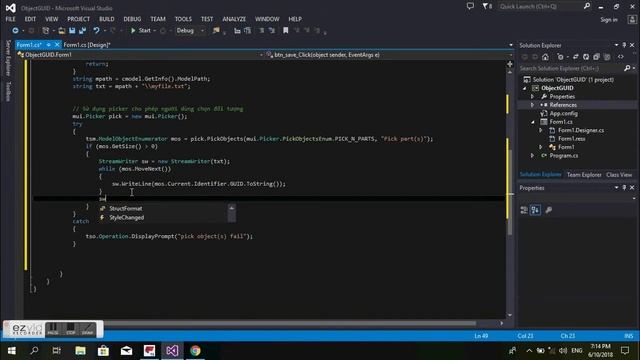Click the Open File folder icon
Image resolution: width=640 pixels, height=360 pixels.
62,31
